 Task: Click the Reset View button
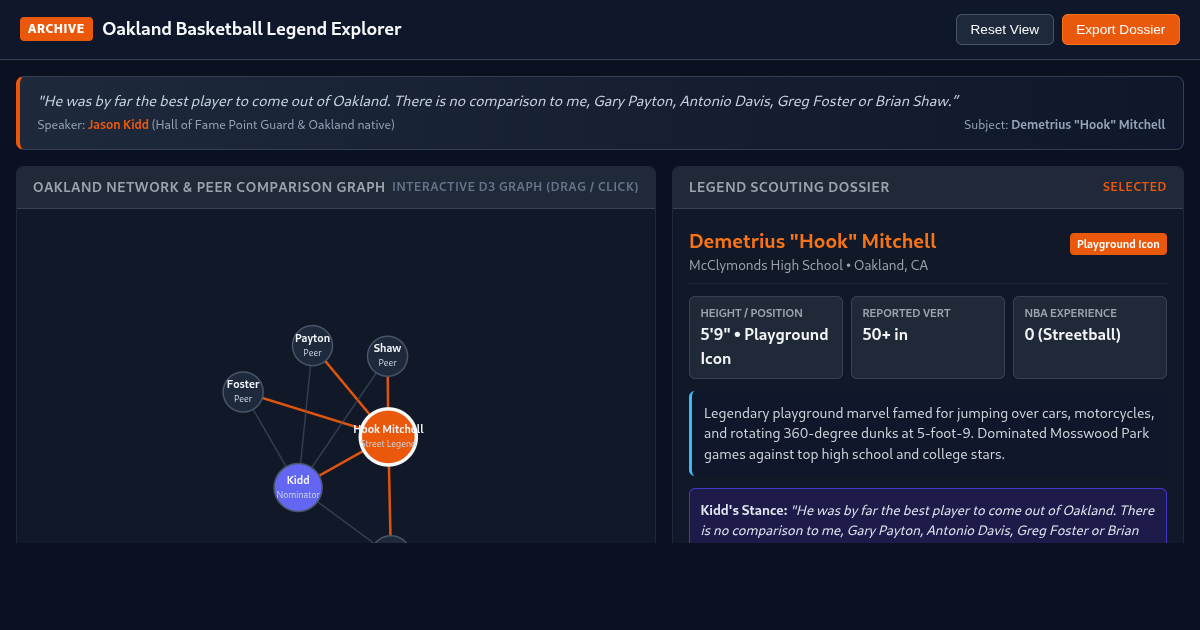pos(1004,29)
